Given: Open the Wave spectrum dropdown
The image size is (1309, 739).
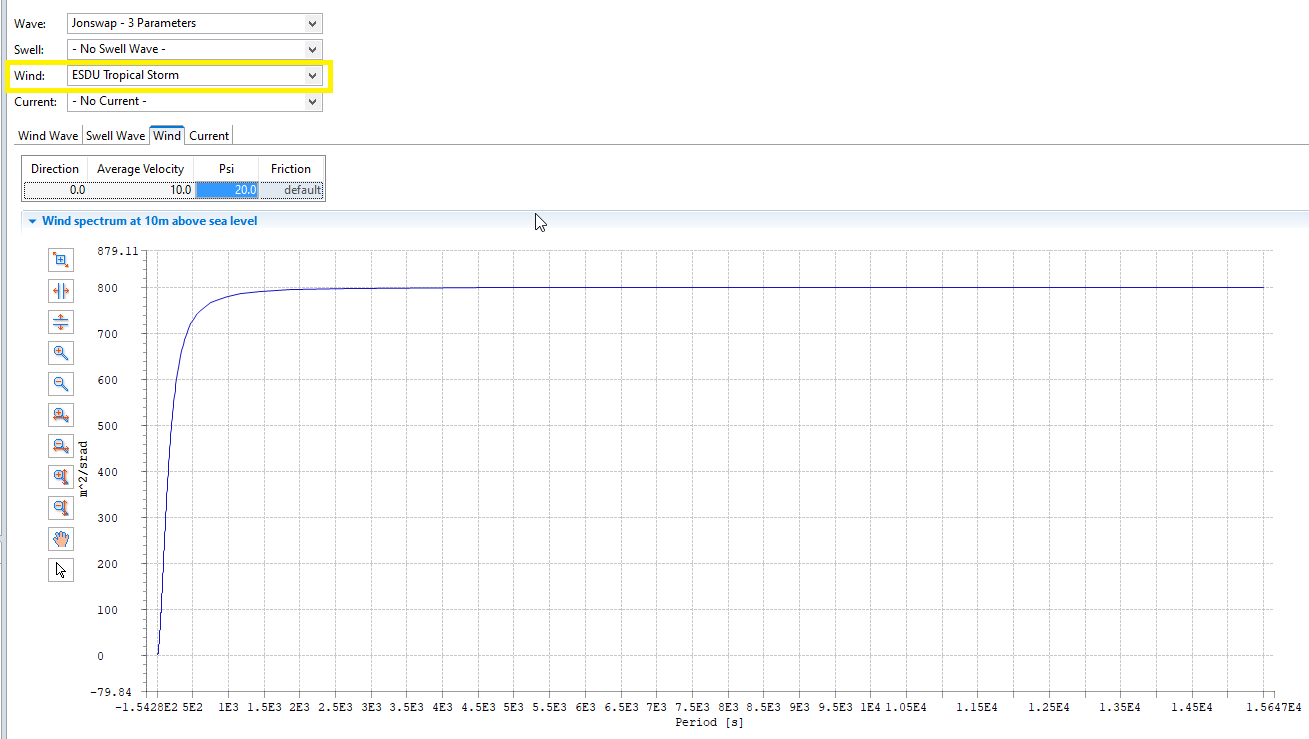Looking at the screenshot, I should point(312,23).
